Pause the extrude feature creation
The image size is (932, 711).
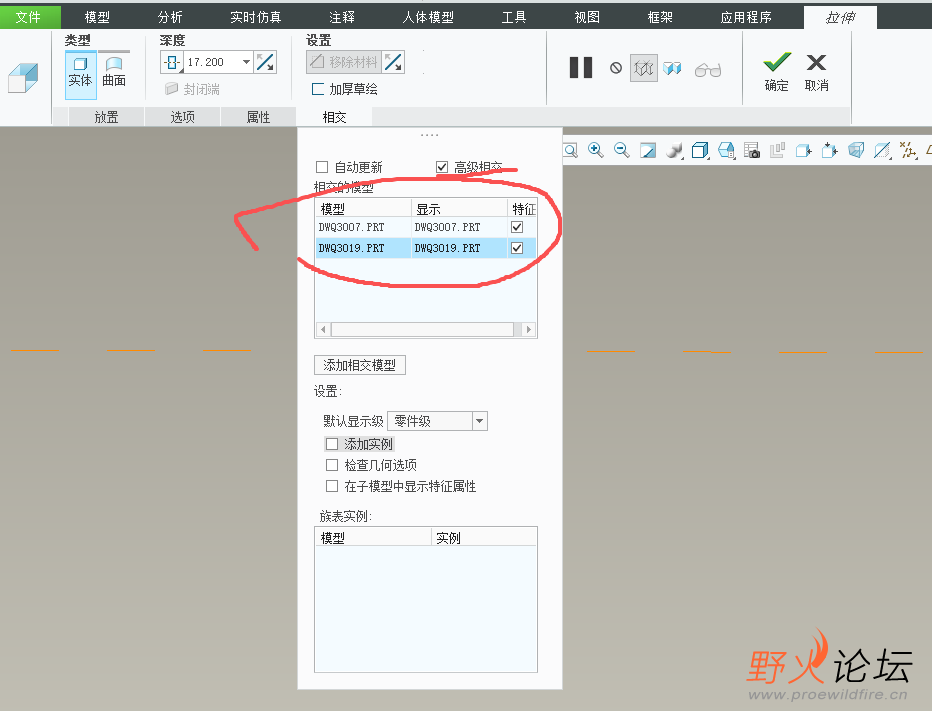pyautogui.click(x=581, y=68)
